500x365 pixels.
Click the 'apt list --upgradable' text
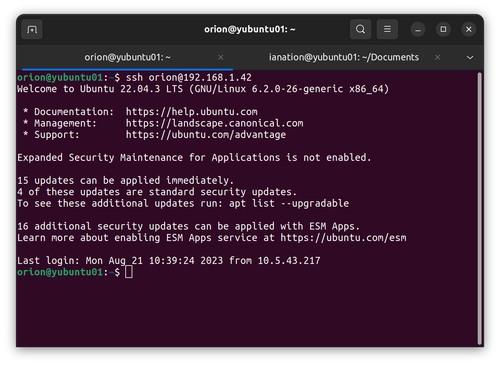click(x=289, y=203)
